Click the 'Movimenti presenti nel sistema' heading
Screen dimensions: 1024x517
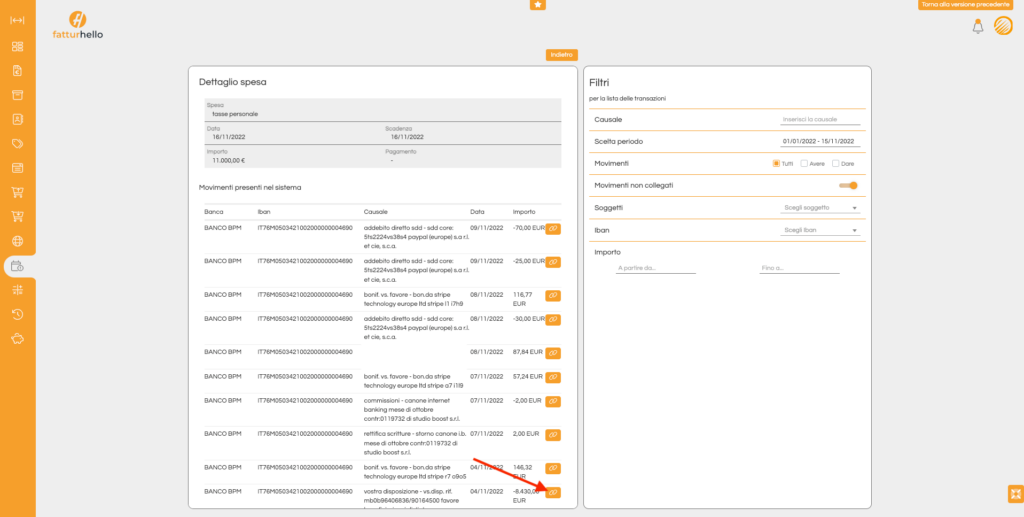[x=250, y=187]
